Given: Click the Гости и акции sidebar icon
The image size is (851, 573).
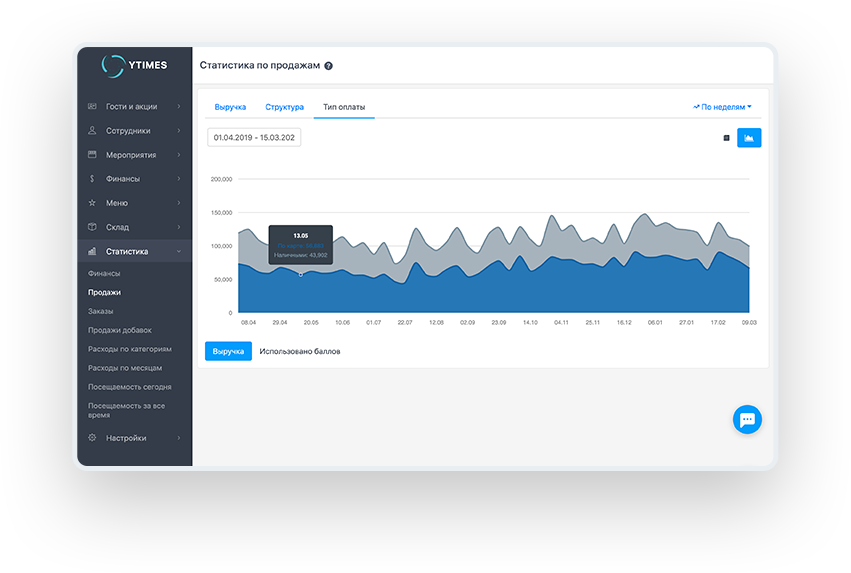Looking at the screenshot, I should click(92, 106).
